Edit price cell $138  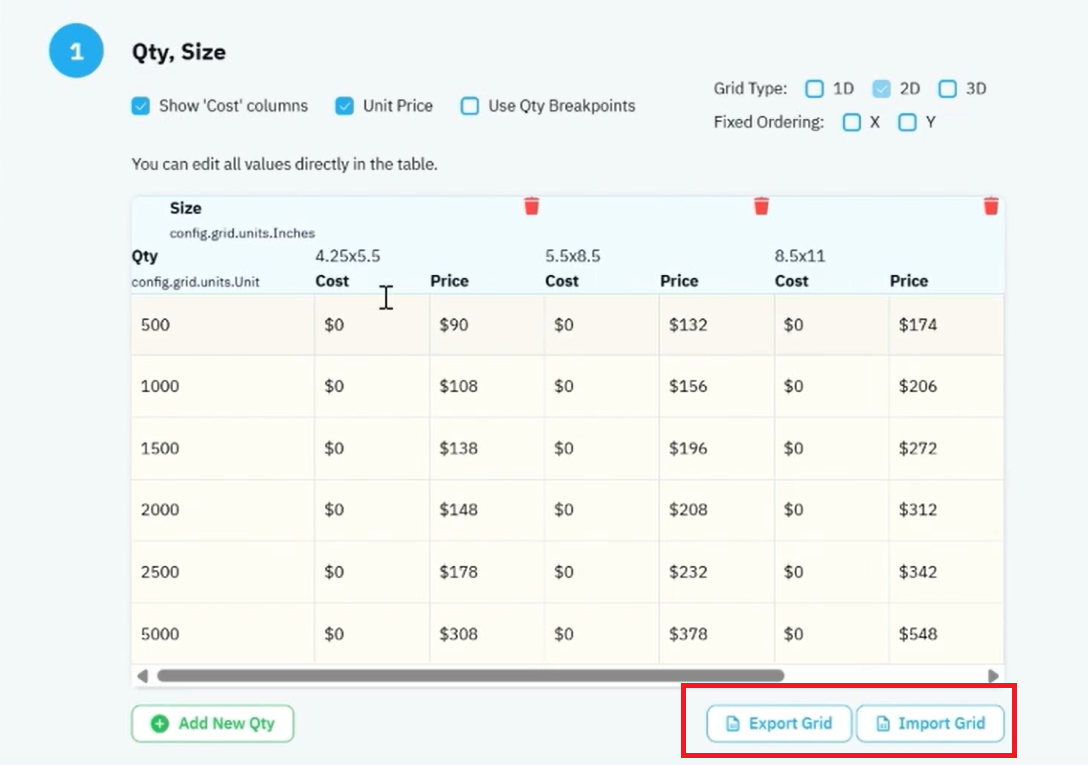tap(487, 448)
